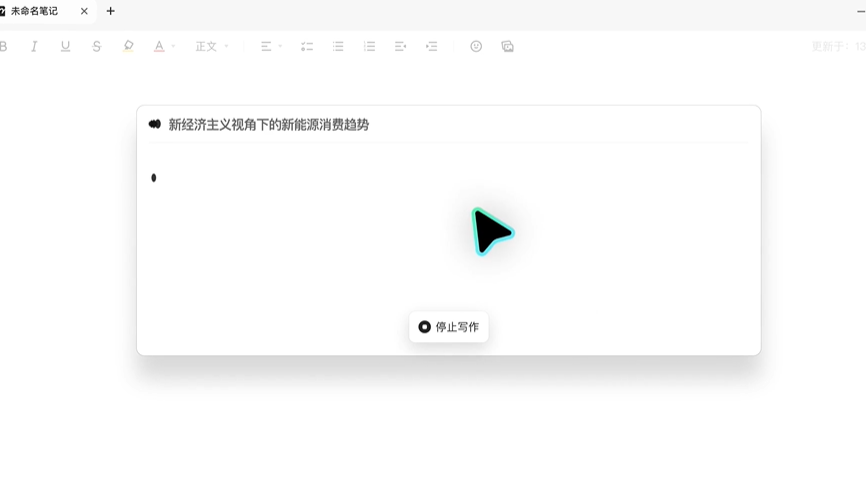
Task: Close the 未命名笔记 tab
Action: click(x=84, y=11)
